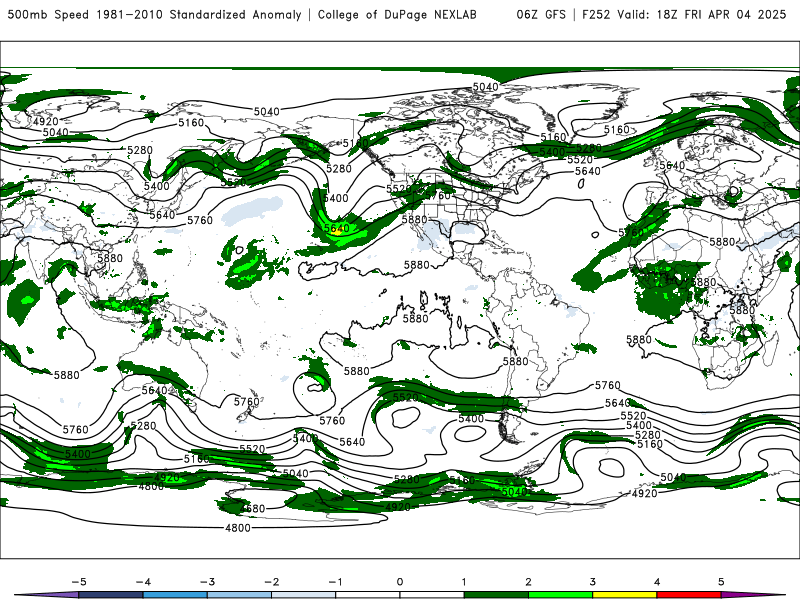
Task: Click the 'F252 Valid: 18Z FRI APR 04 2025' text
Action: [x=684, y=14]
